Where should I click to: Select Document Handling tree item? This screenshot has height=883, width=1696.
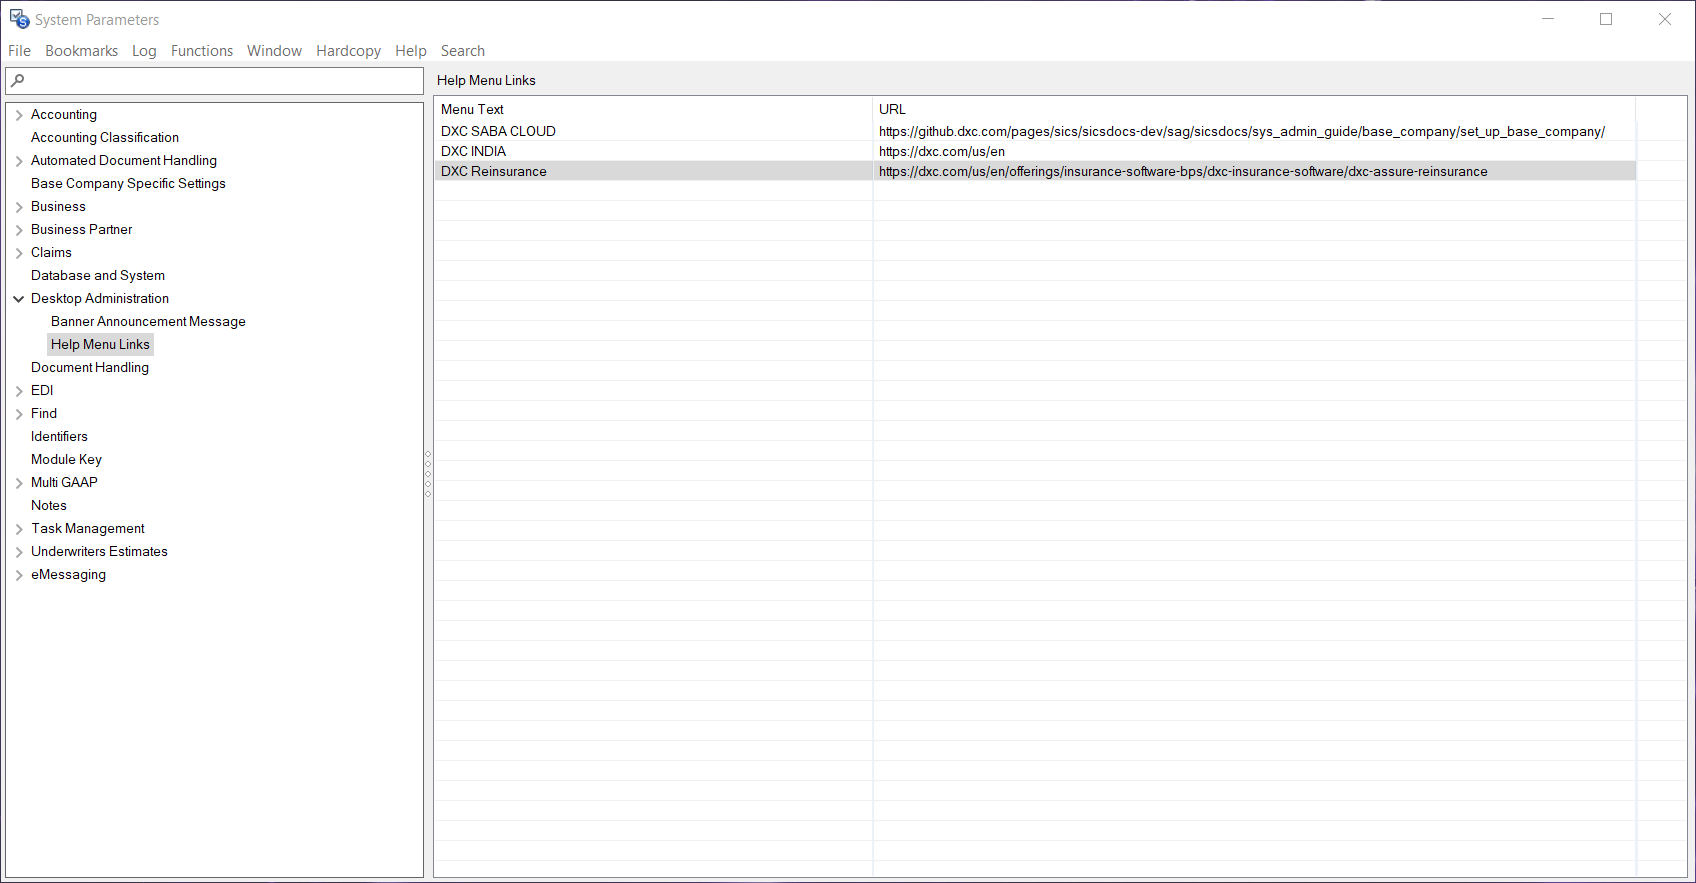90,368
